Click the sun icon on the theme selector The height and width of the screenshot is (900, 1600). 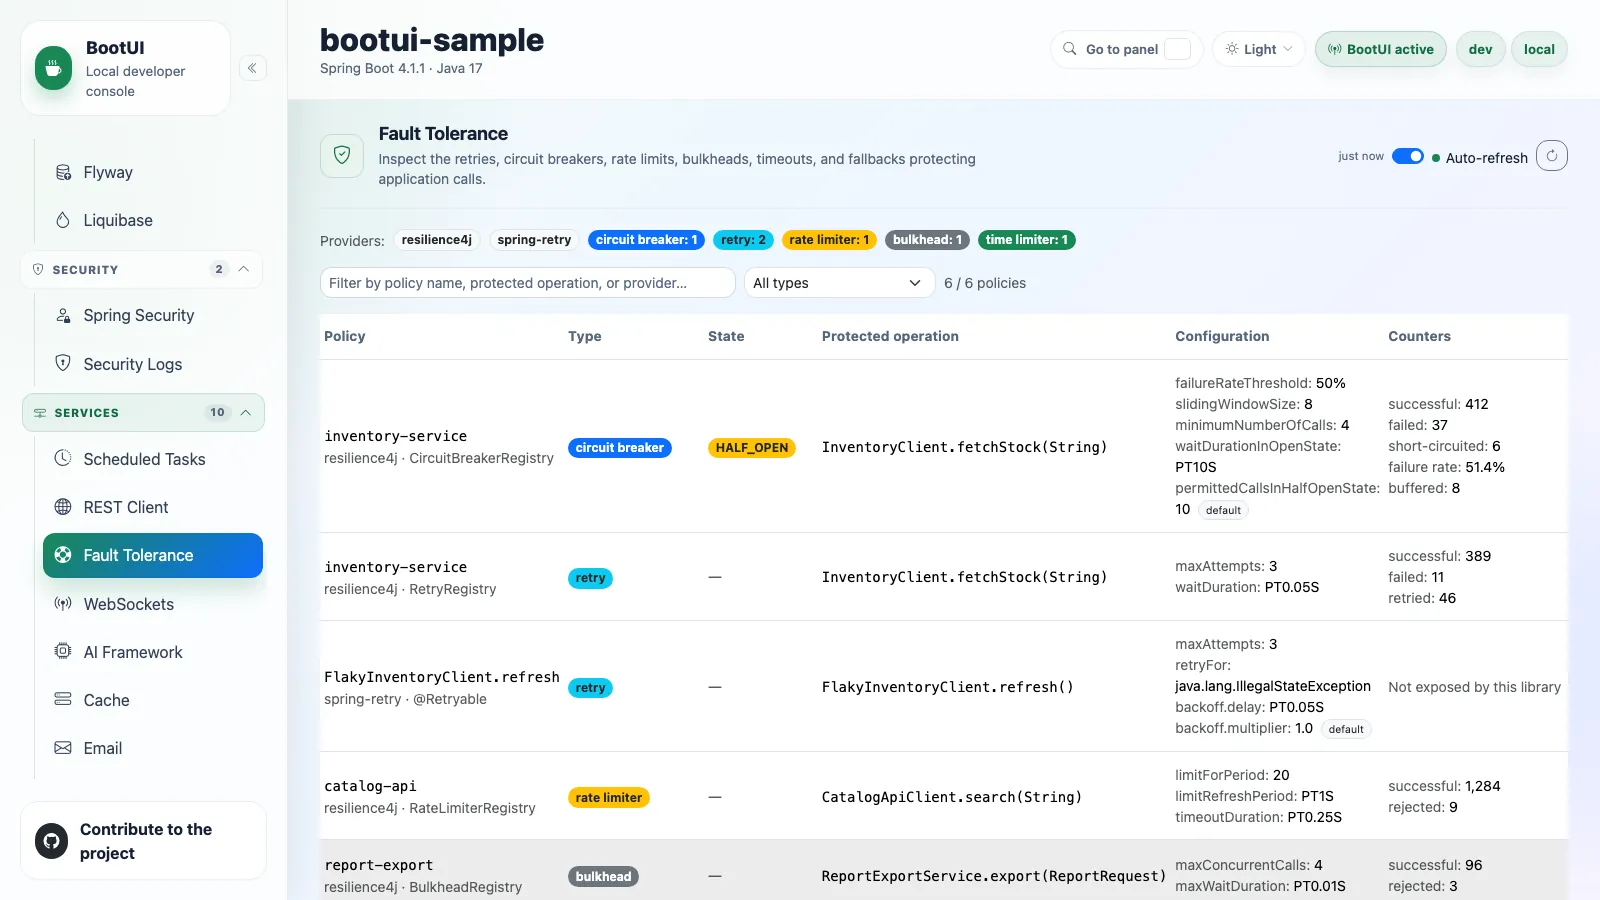pyautogui.click(x=1232, y=49)
